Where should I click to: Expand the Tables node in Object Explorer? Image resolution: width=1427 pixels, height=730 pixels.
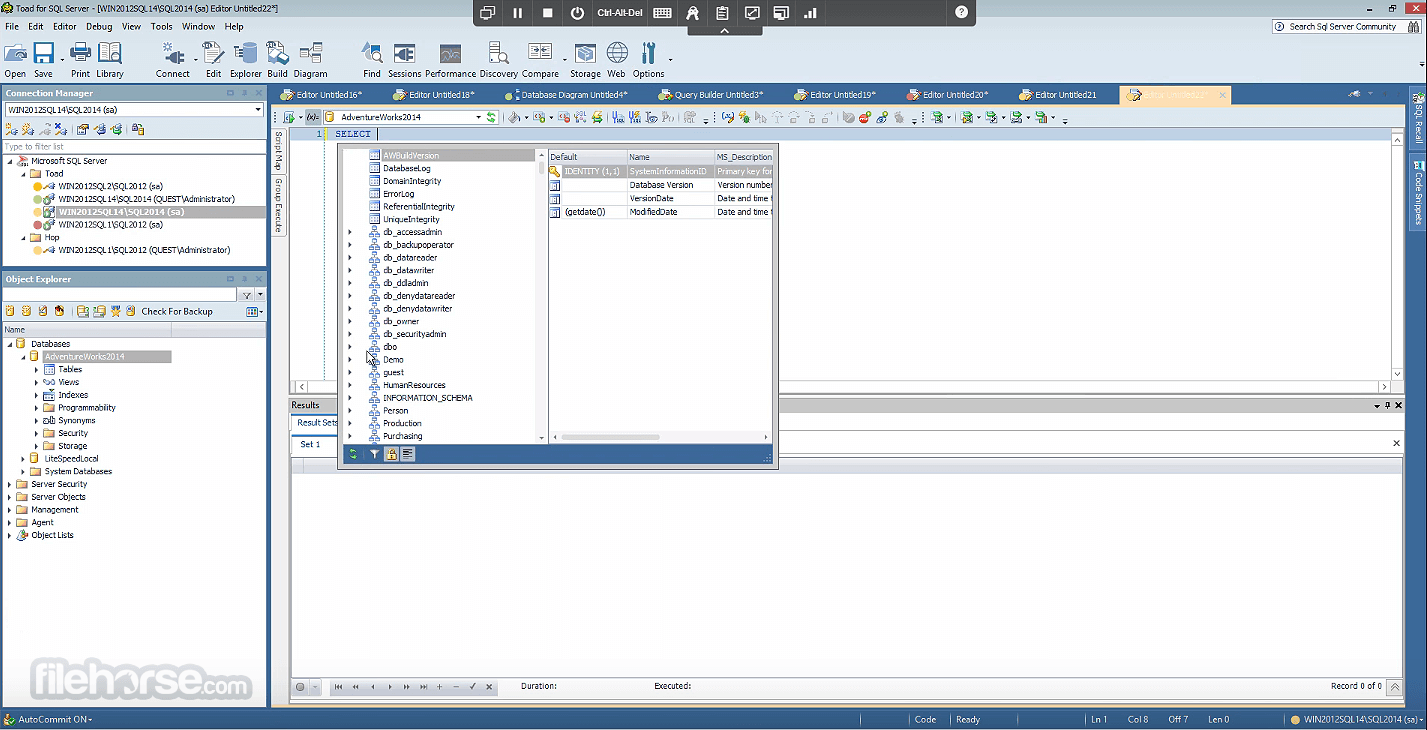36,370
